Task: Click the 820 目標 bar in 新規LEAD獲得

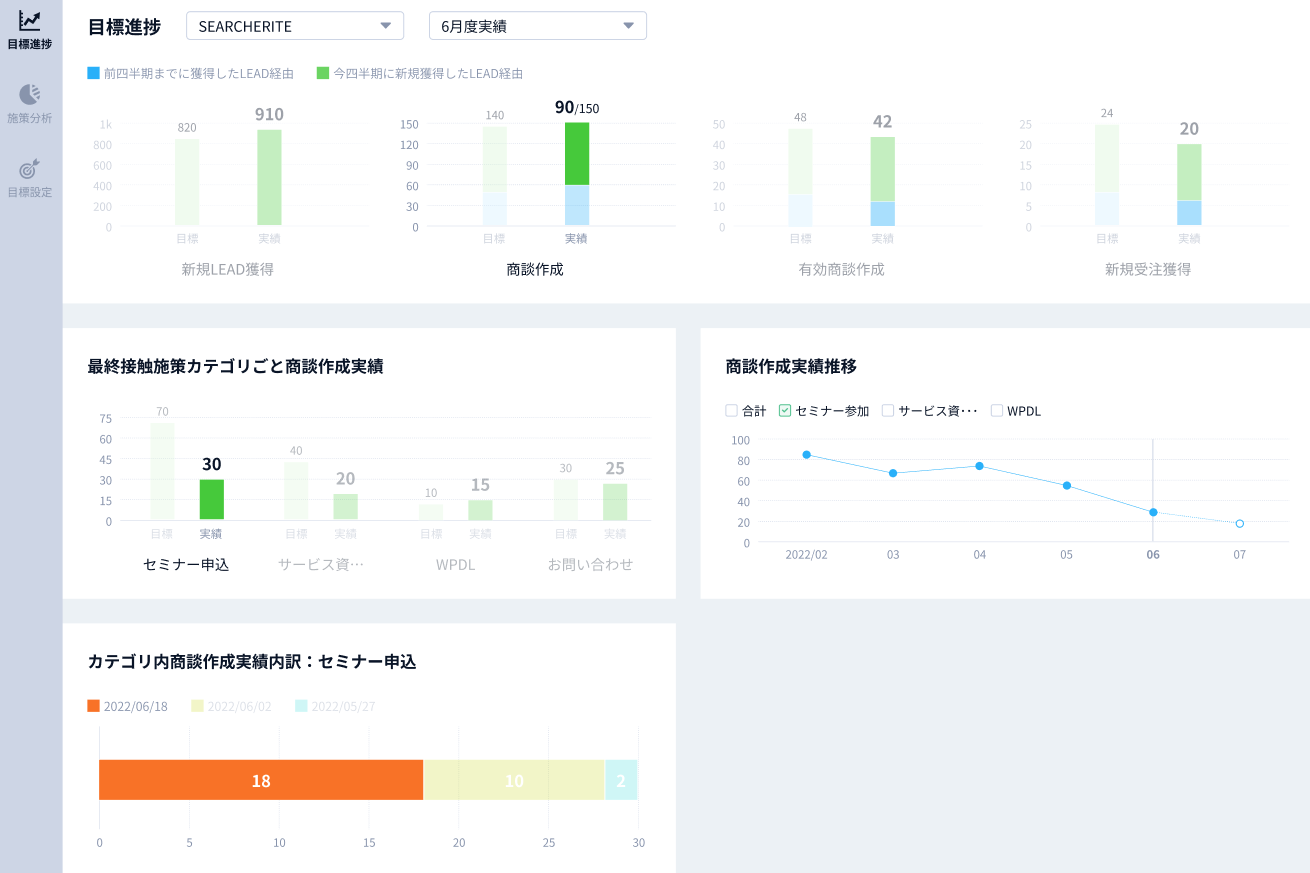Action: (x=187, y=182)
